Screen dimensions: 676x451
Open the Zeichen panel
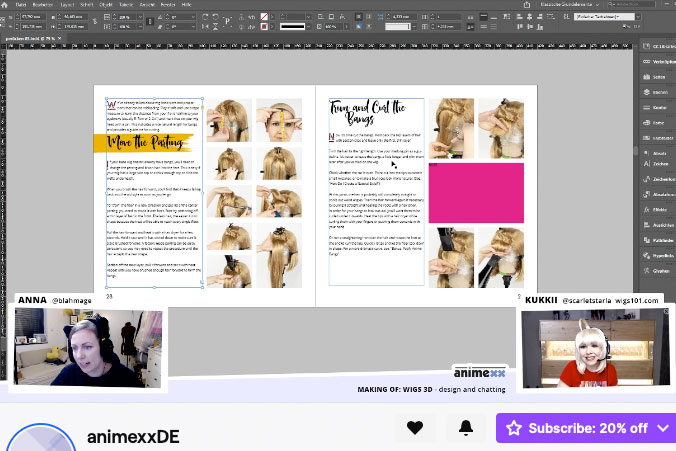point(656,164)
